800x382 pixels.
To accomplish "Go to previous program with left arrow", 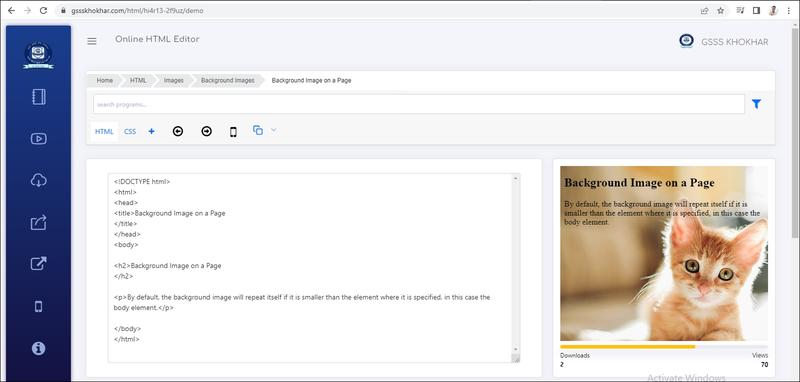I will click(x=178, y=132).
